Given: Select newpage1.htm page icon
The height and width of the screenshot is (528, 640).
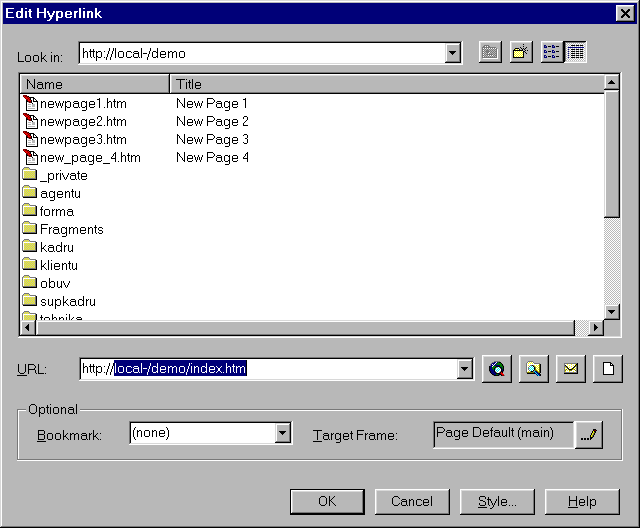Looking at the screenshot, I should pos(30,103).
